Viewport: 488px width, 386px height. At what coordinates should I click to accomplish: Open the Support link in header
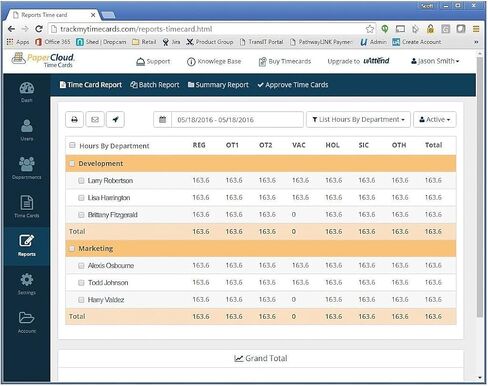click(153, 61)
